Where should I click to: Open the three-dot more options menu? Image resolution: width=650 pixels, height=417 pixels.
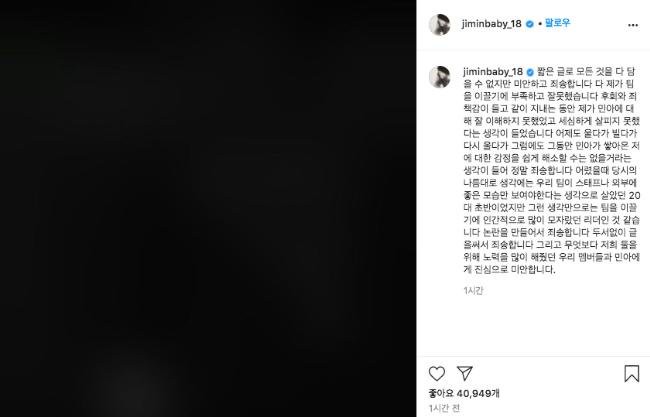coord(633,25)
